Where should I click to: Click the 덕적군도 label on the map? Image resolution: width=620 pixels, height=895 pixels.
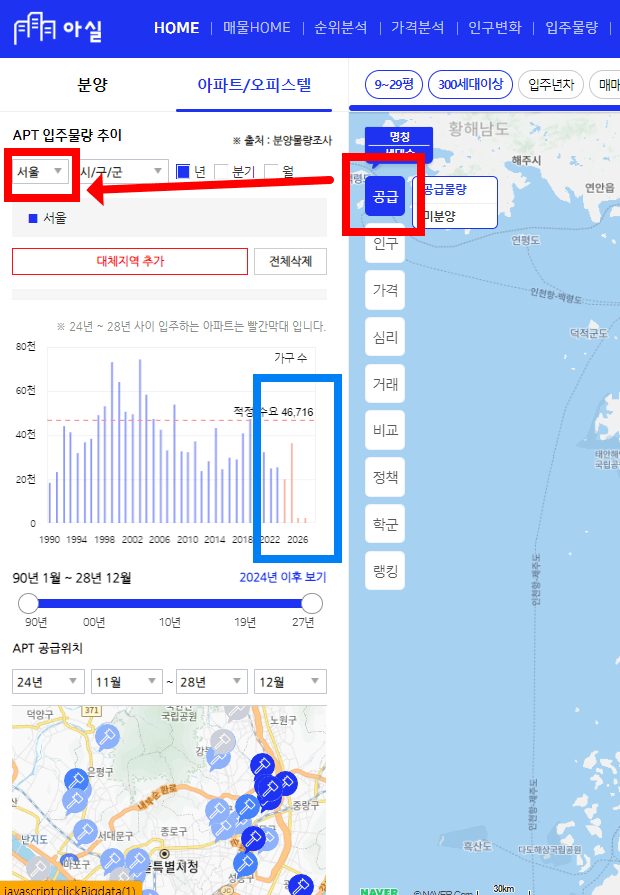(x=589, y=333)
